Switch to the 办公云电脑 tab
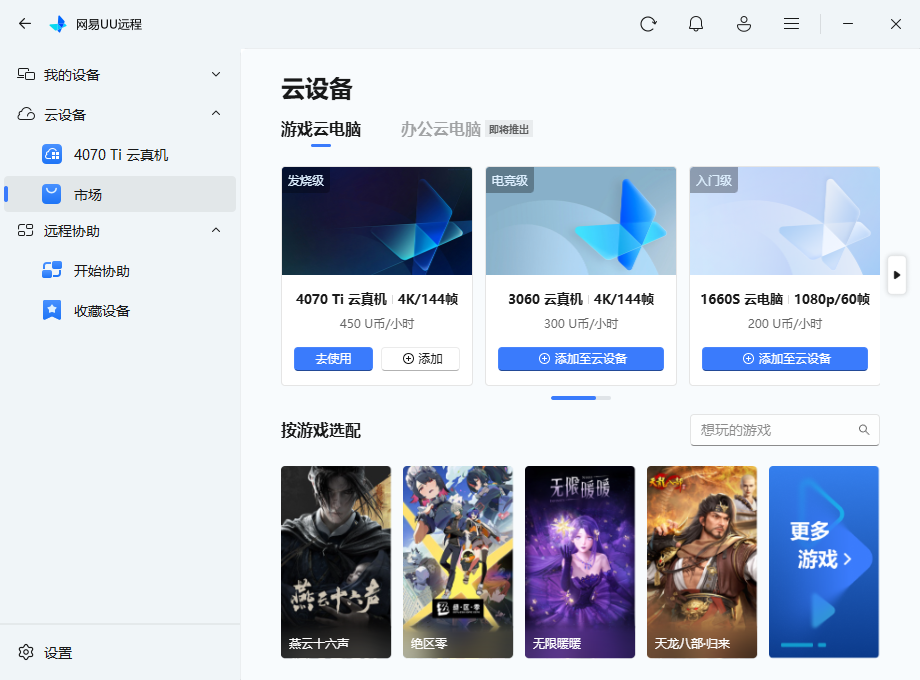The height and width of the screenshot is (680, 920). pyautogui.click(x=441, y=129)
